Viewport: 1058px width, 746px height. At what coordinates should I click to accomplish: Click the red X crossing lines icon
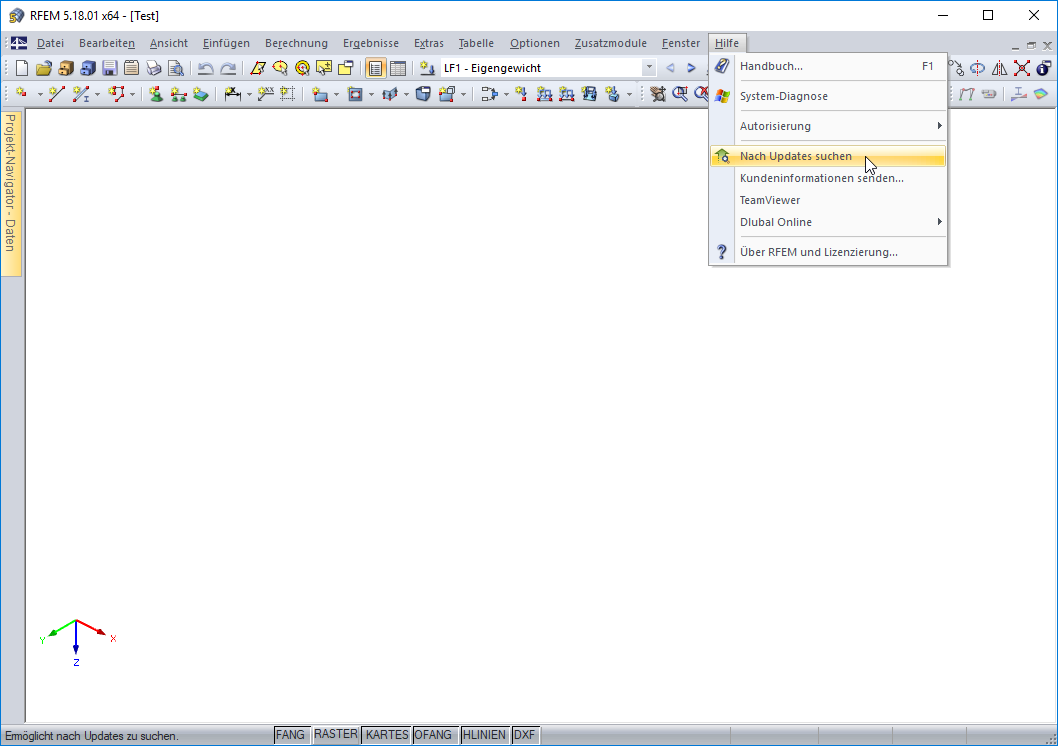coord(1022,68)
